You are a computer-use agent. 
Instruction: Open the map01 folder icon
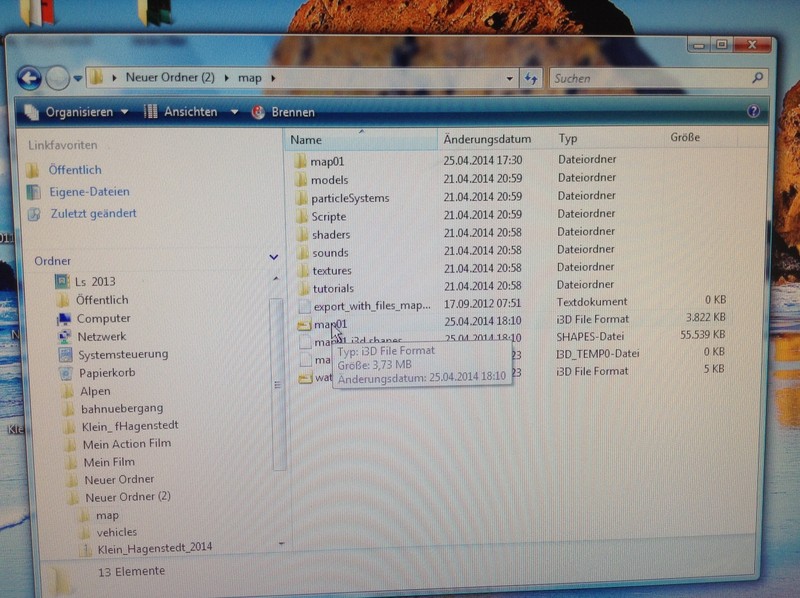pyautogui.click(x=303, y=161)
